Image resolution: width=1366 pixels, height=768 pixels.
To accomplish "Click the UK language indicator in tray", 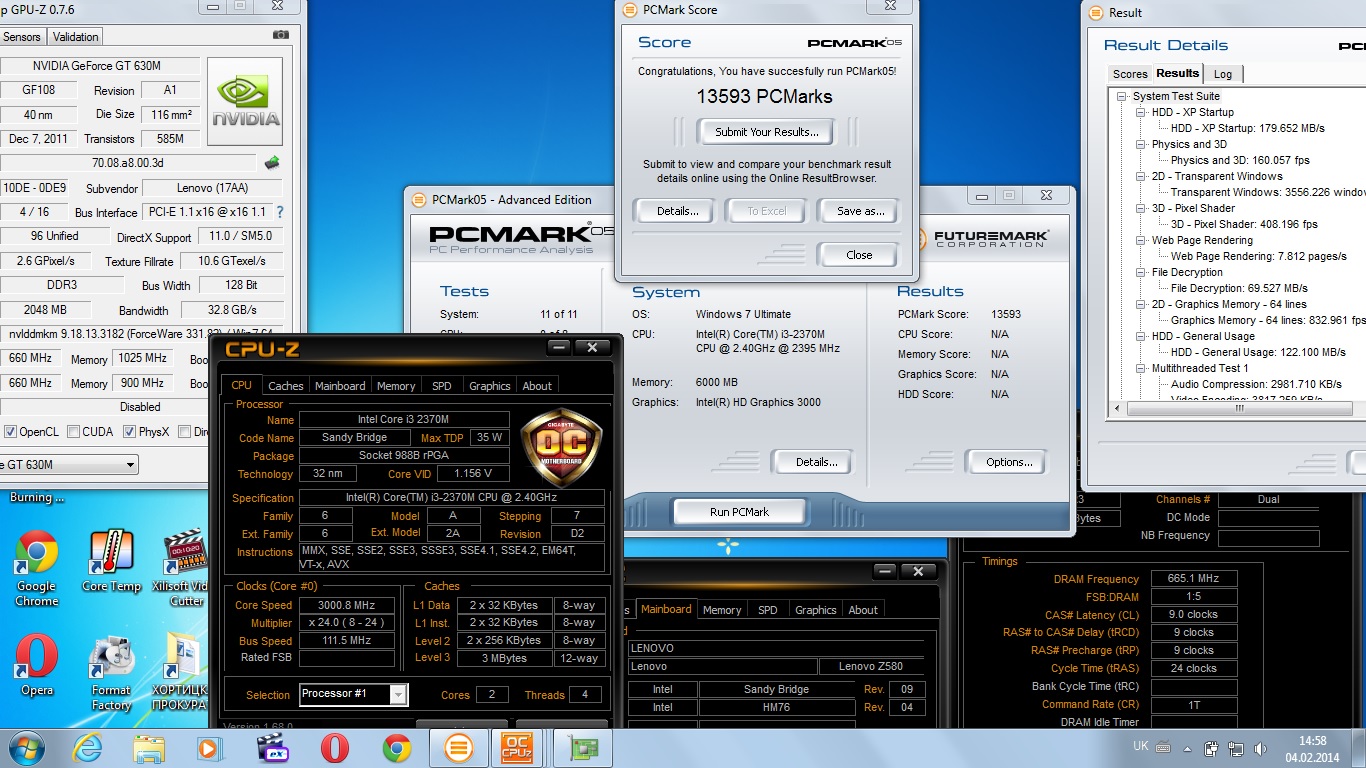I will 1141,746.
